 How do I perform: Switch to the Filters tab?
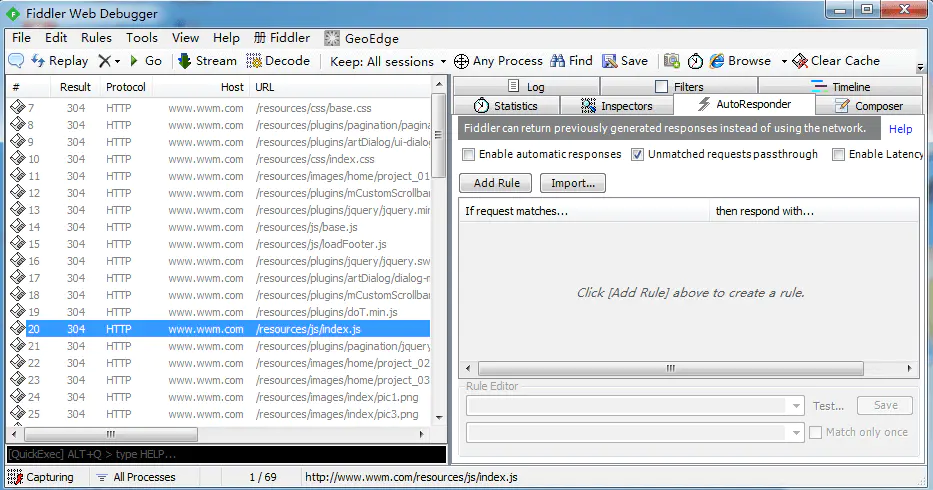679,86
